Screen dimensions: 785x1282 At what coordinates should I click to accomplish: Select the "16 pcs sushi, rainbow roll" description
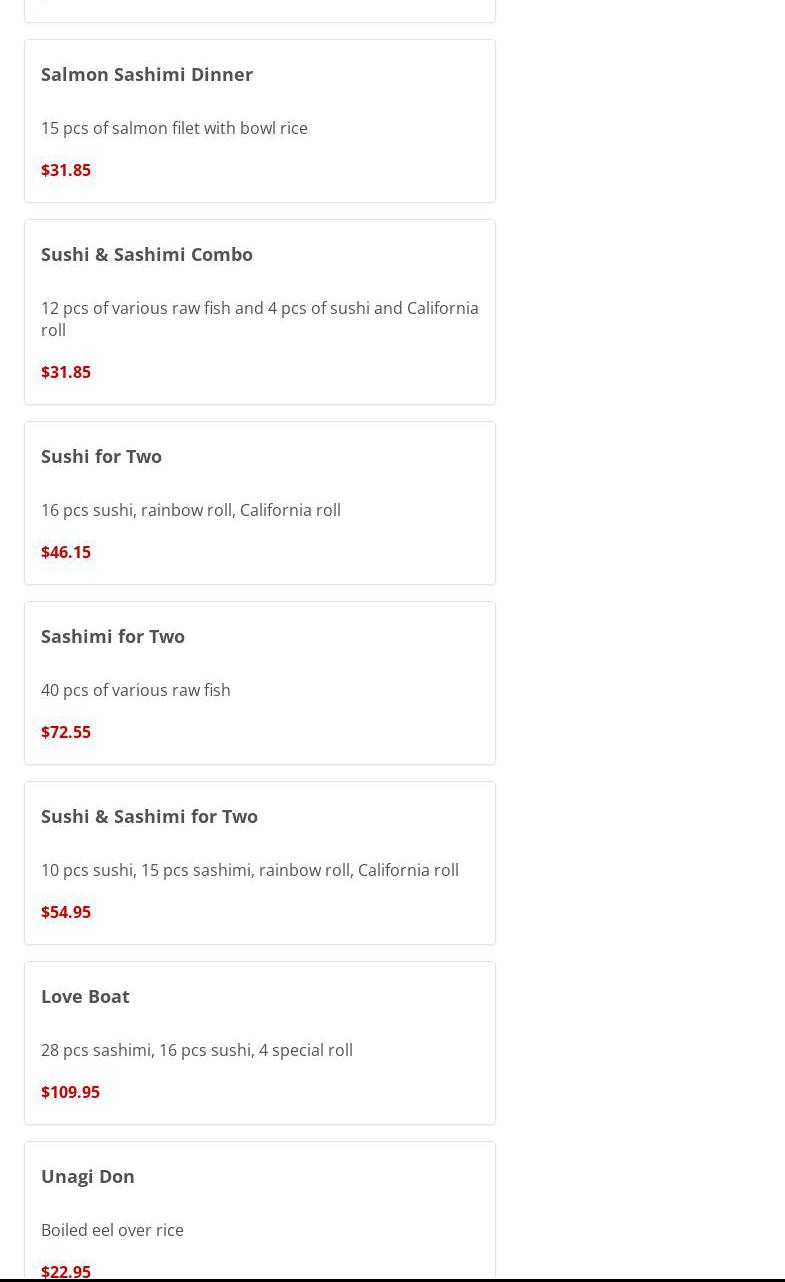(191, 510)
